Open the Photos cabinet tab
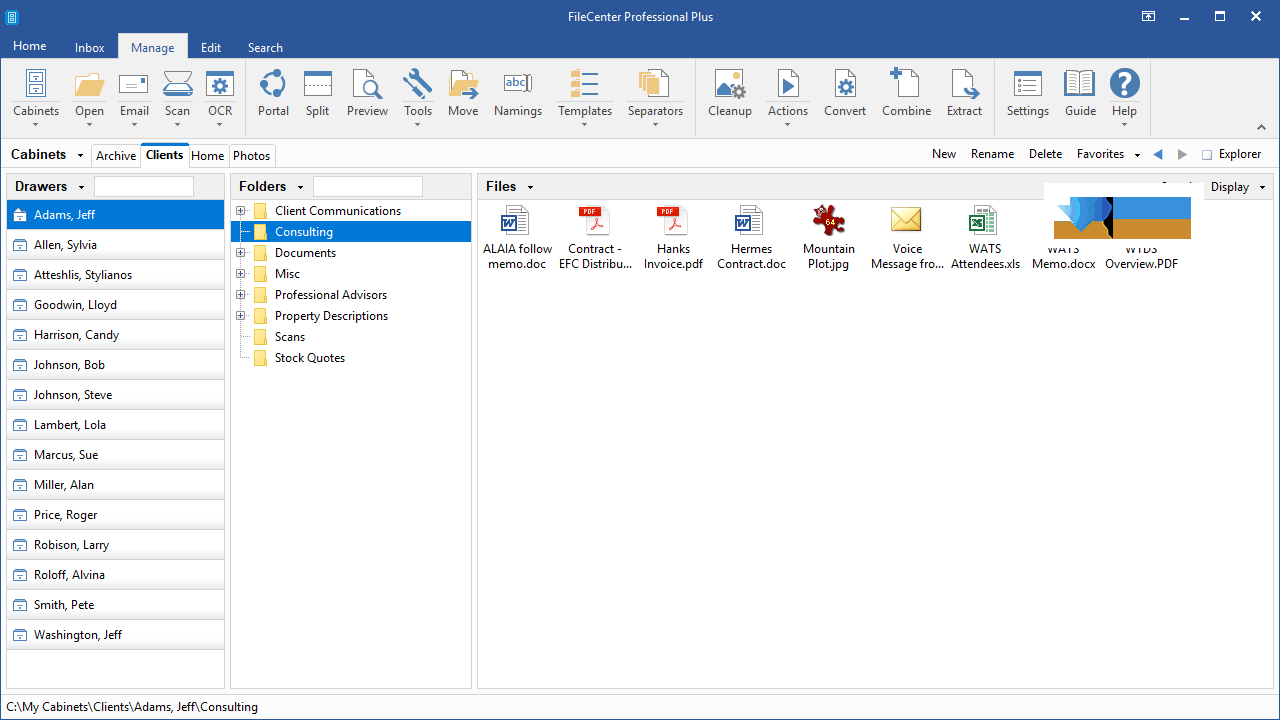Screen dimensions: 1280x720 click(252, 156)
